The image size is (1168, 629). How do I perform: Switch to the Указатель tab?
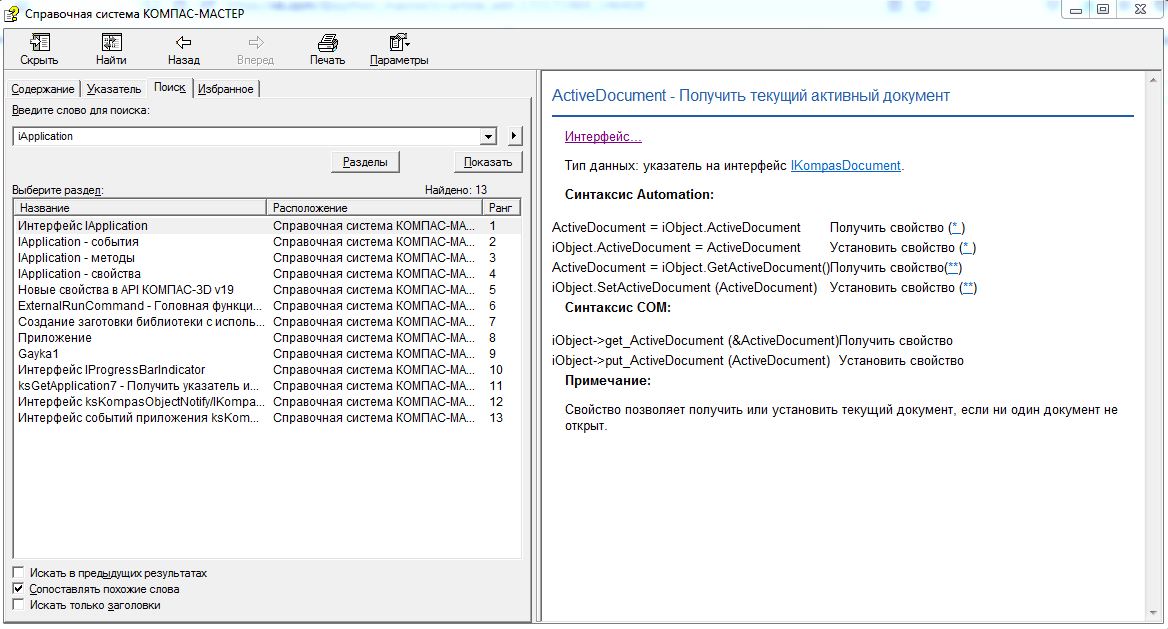coord(114,89)
